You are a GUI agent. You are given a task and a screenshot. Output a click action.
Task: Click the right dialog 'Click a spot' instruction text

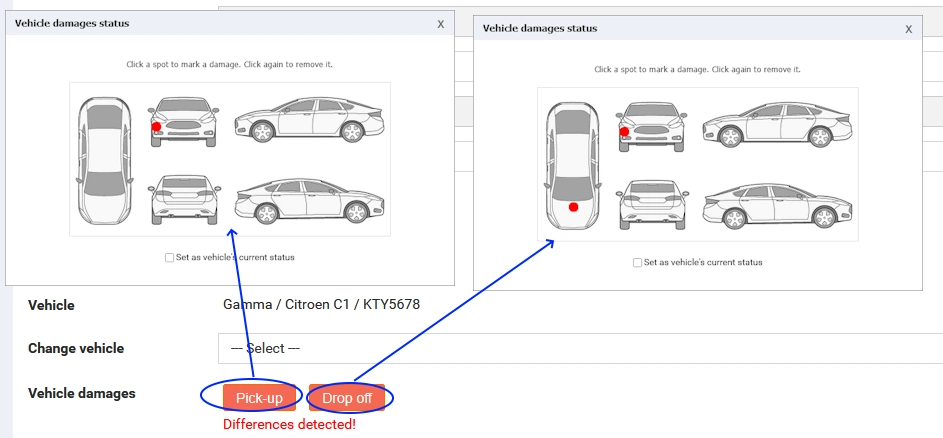[697, 69]
